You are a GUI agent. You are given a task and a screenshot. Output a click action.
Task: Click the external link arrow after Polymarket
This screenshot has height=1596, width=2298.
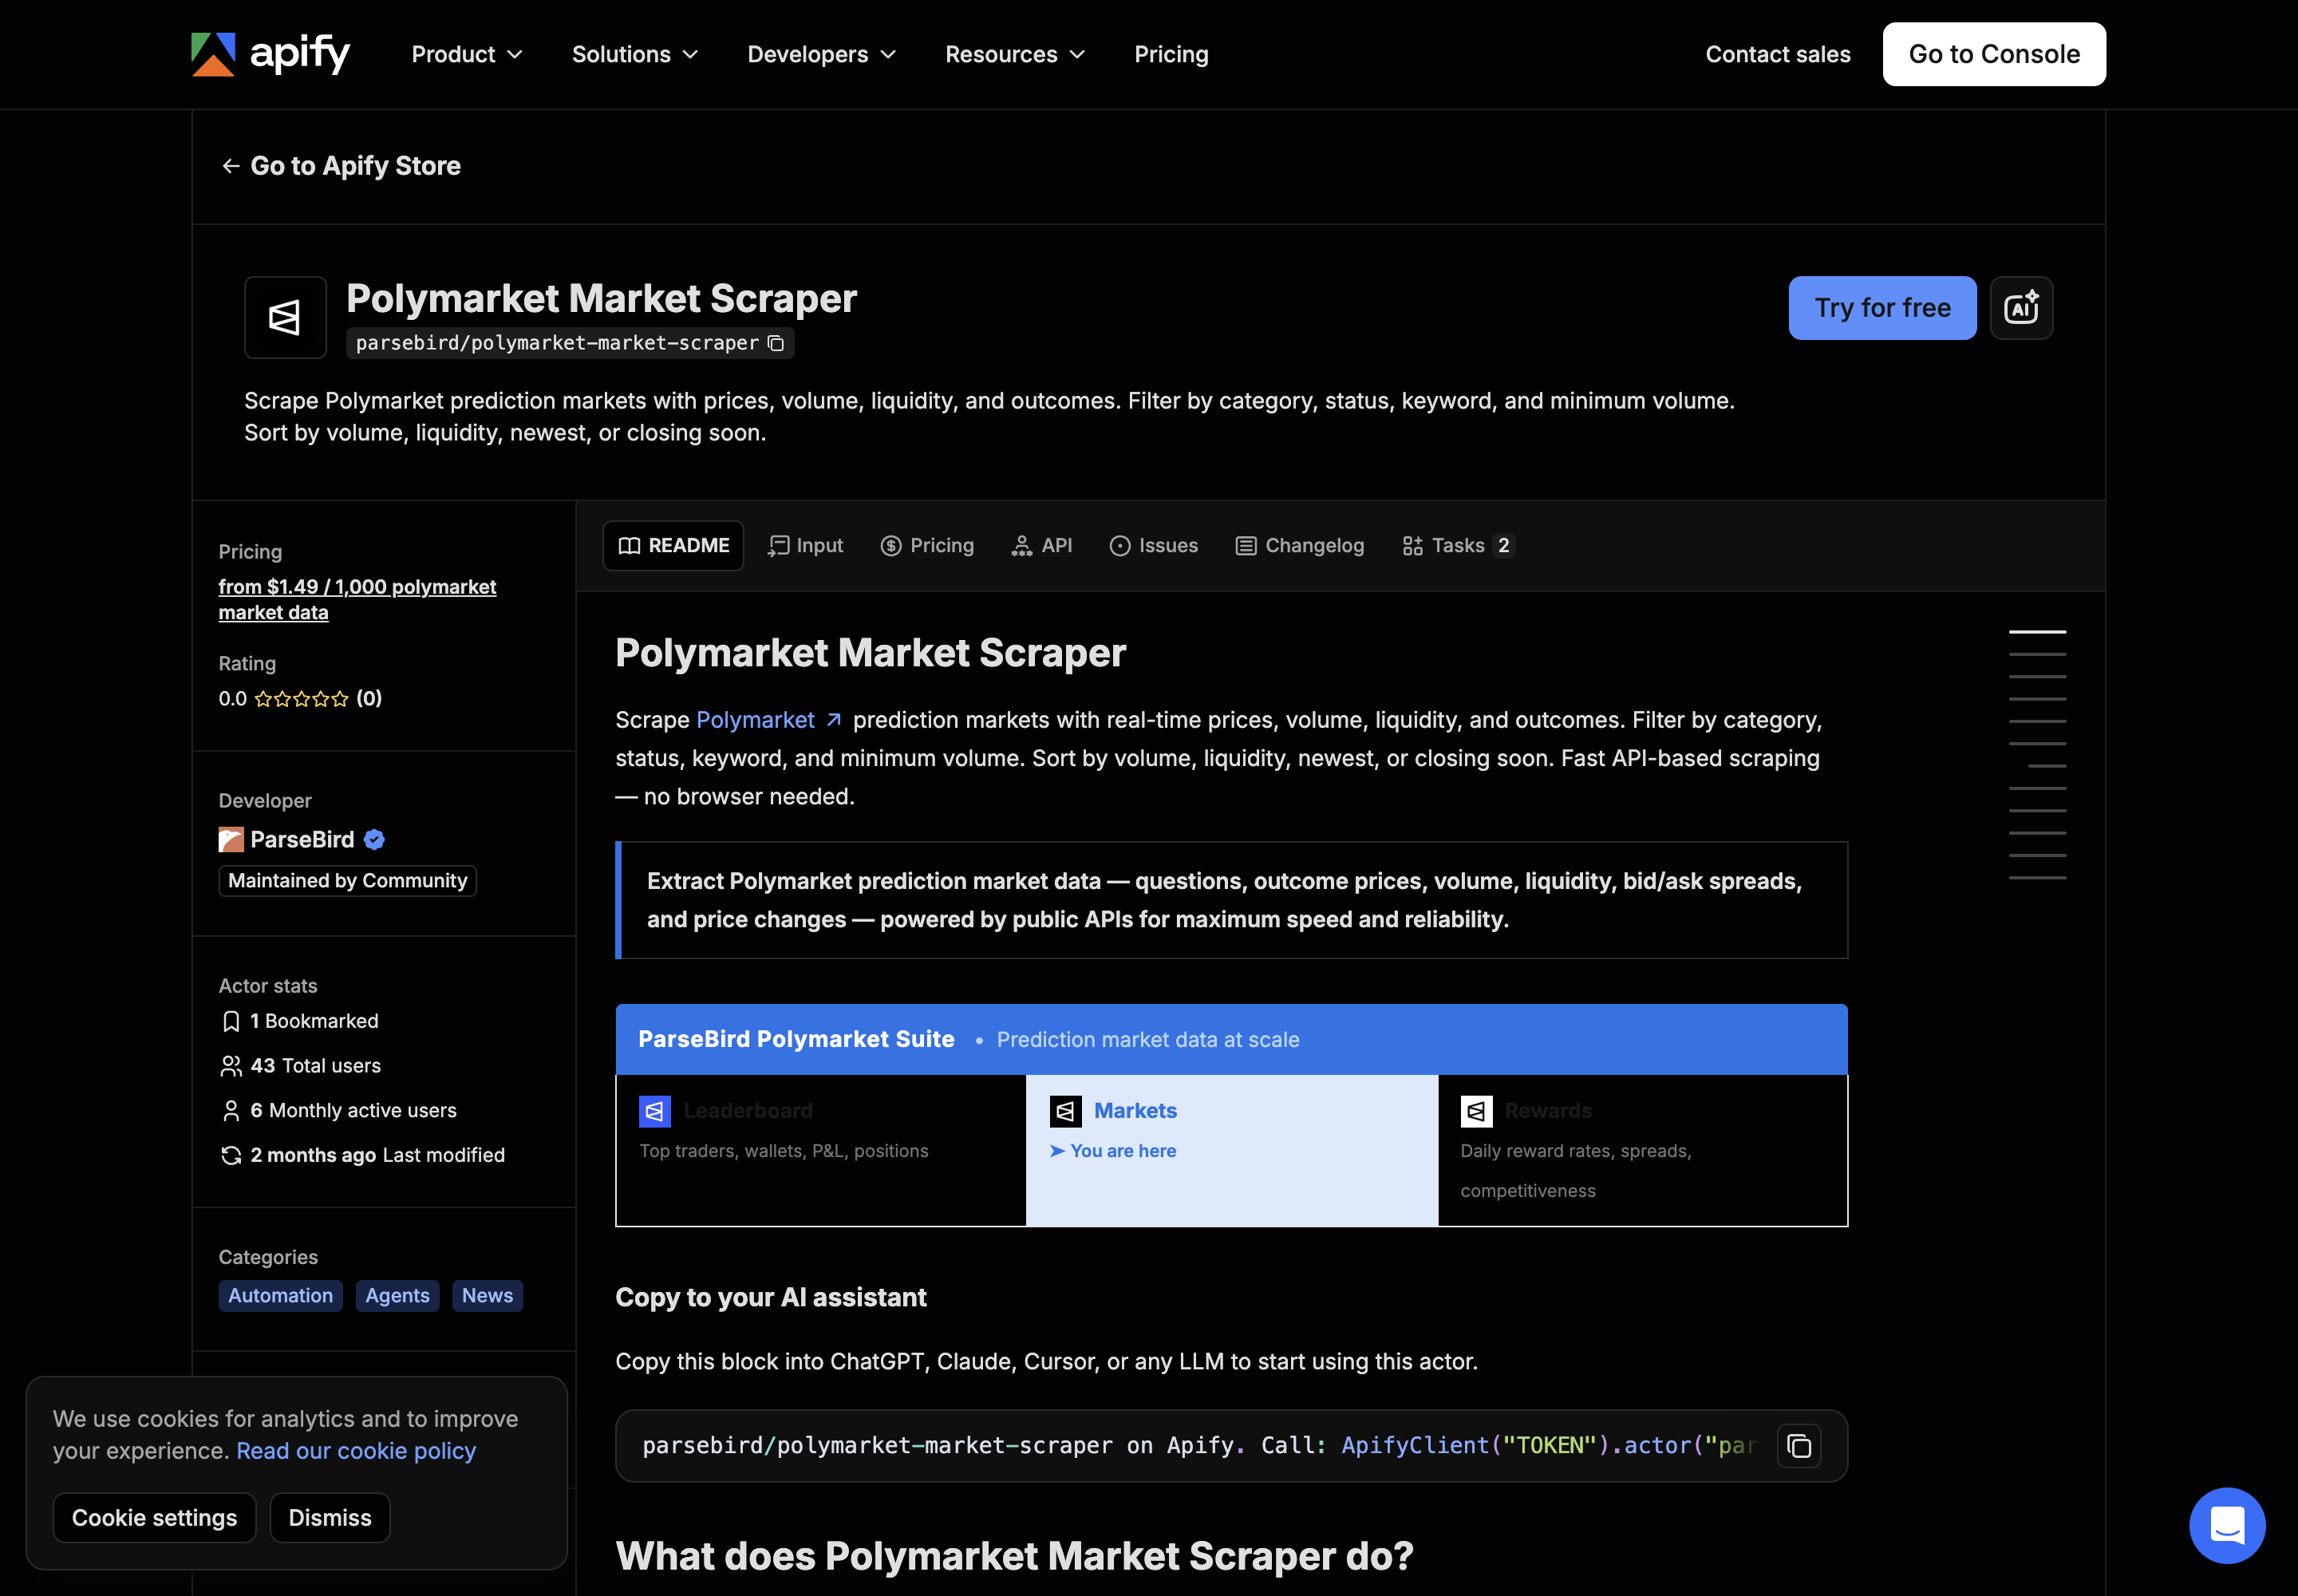(834, 720)
